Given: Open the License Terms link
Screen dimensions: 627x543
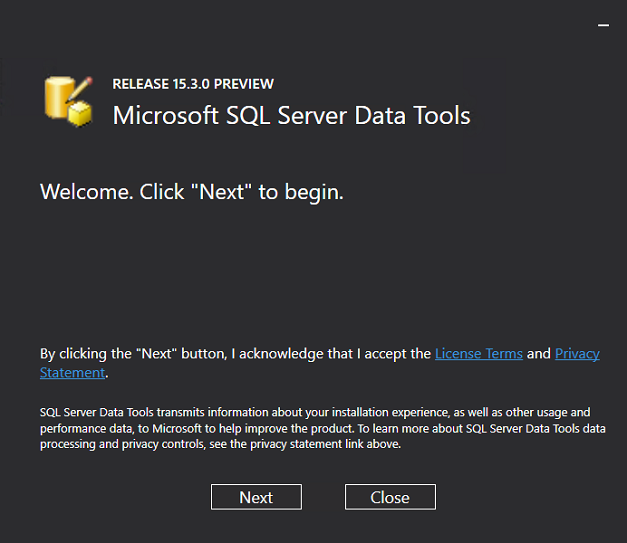Looking at the screenshot, I should pyautogui.click(x=478, y=354).
